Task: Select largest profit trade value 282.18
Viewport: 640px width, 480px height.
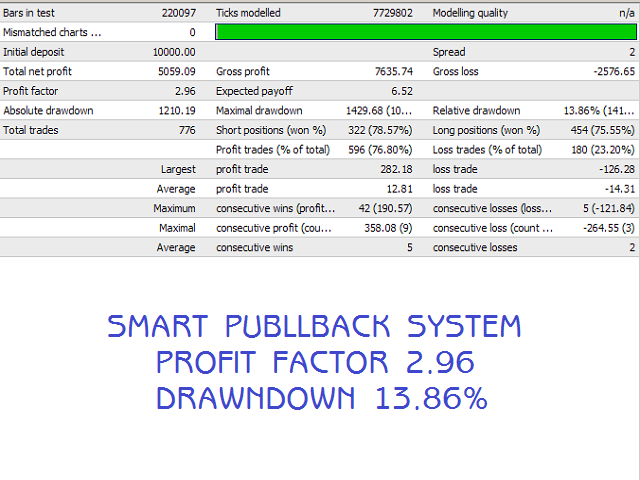Action: coord(396,169)
